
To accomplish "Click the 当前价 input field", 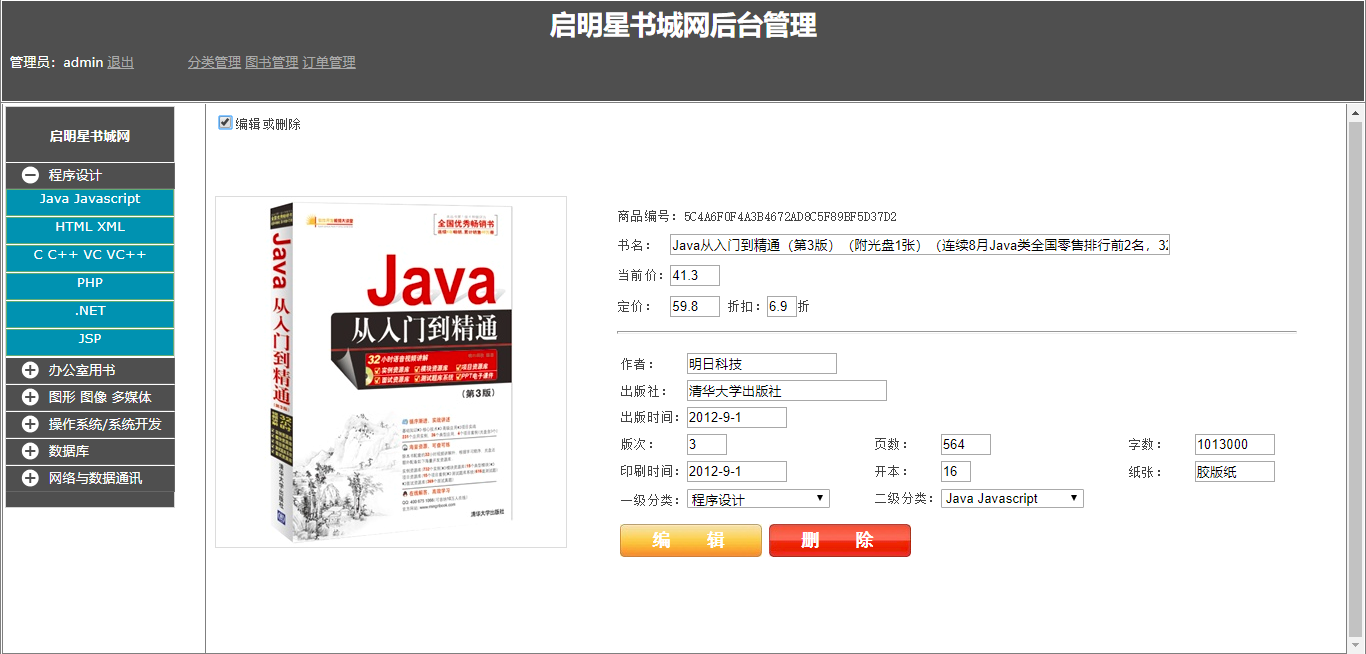I will (695, 275).
